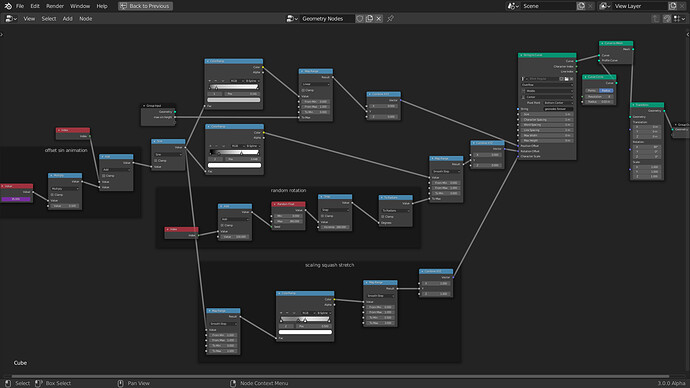Open font file with folder icon in String to Curve

point(566,79)
